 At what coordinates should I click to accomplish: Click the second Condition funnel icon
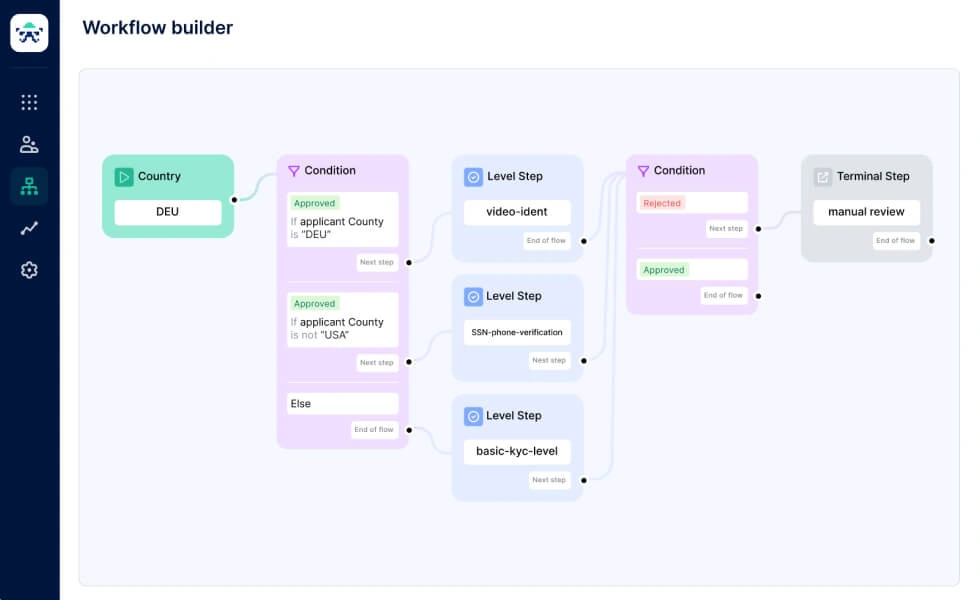tap(643, 171)
